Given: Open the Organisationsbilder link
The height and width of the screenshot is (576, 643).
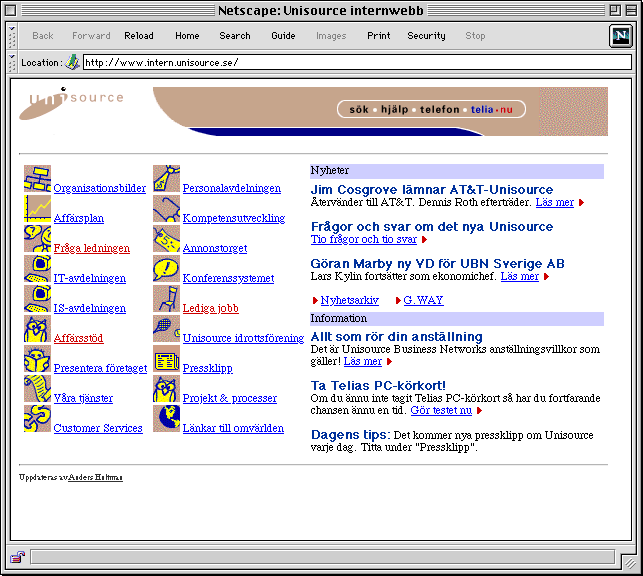Looking at the screenshot, I should coord(100,188).
